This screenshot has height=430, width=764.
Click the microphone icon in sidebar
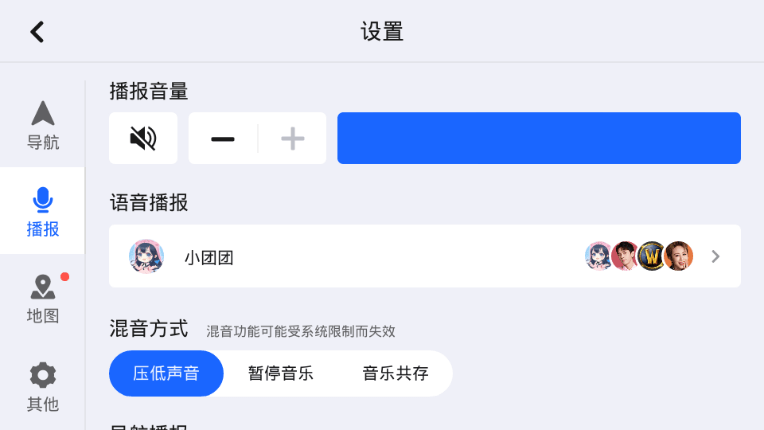pos(42,200)
